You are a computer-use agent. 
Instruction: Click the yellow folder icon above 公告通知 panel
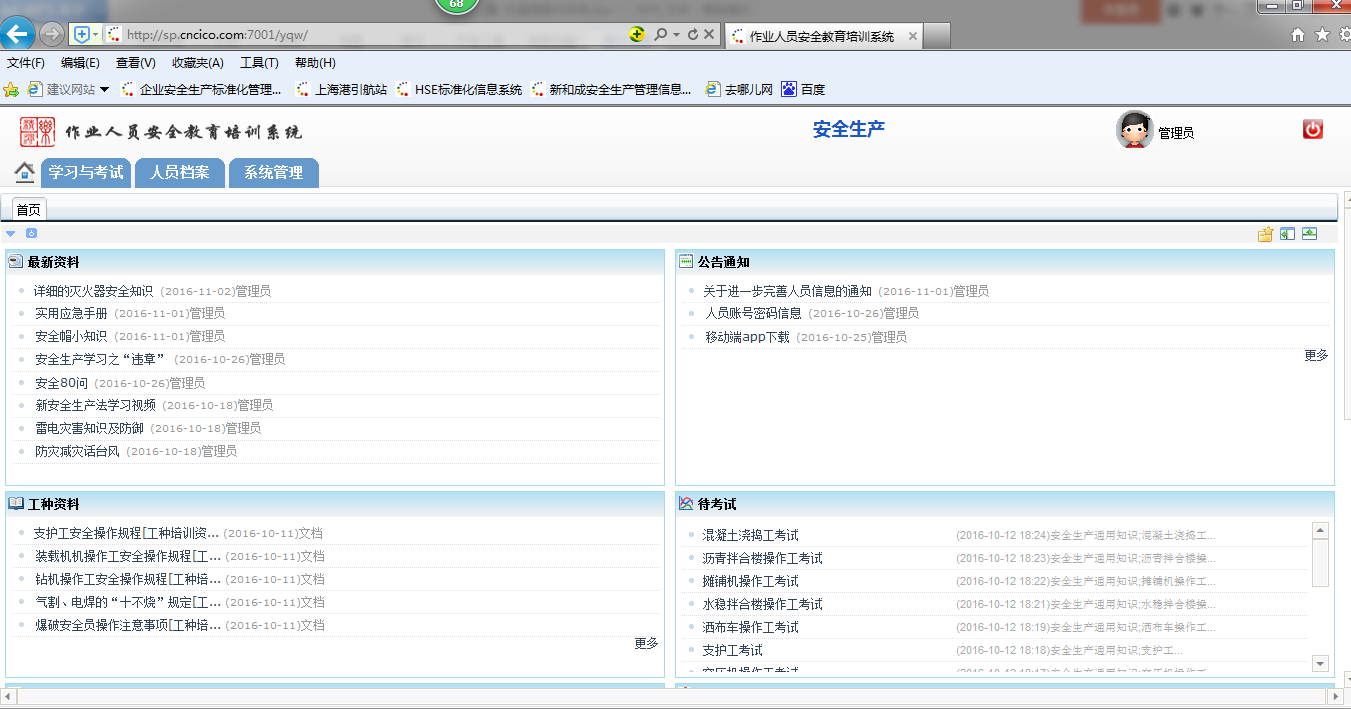1265,234
